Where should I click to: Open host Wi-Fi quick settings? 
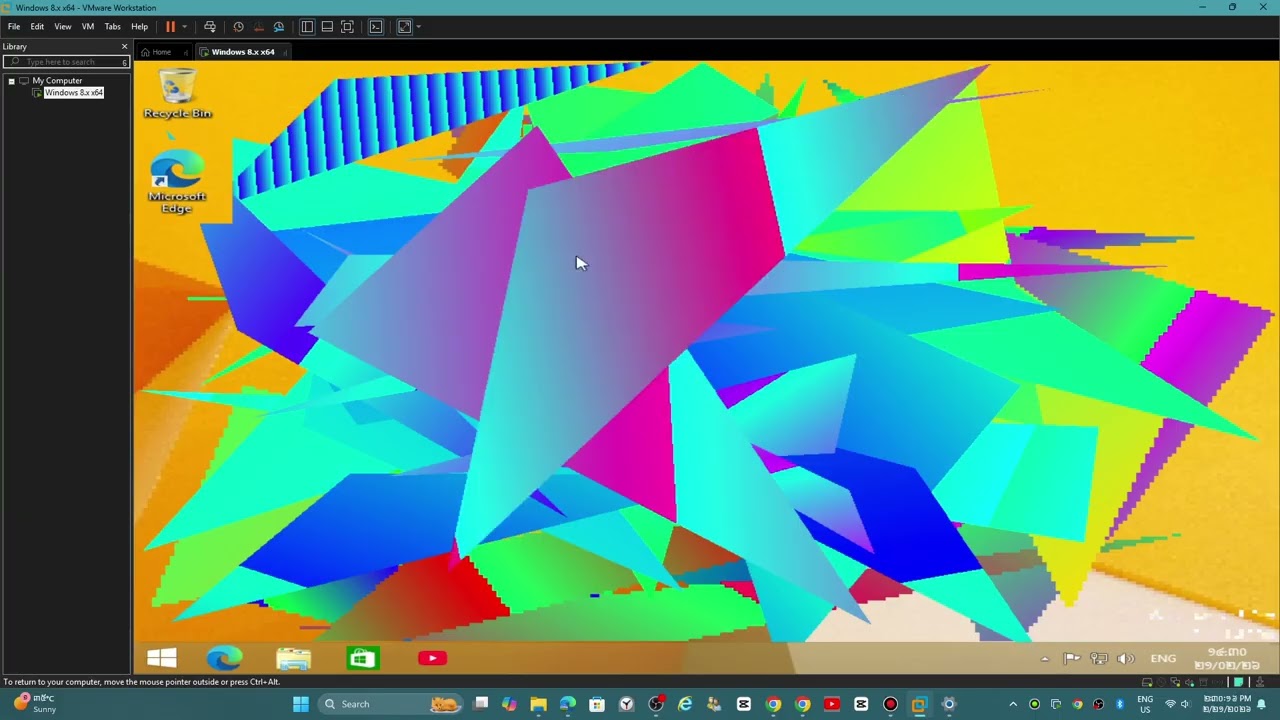1171,704
